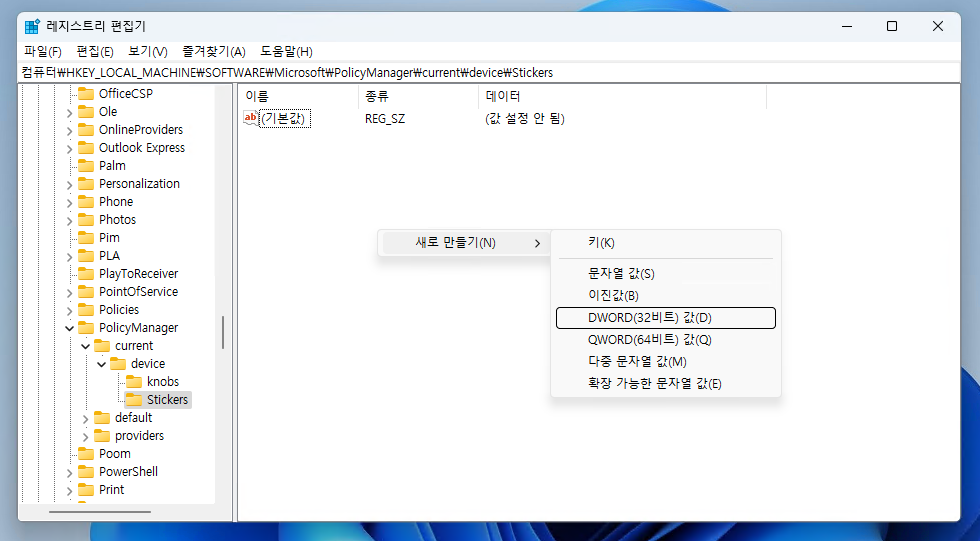980x541 pixels.
Task: Click the Ole folder icon
Action: click(x=86, y=112)
